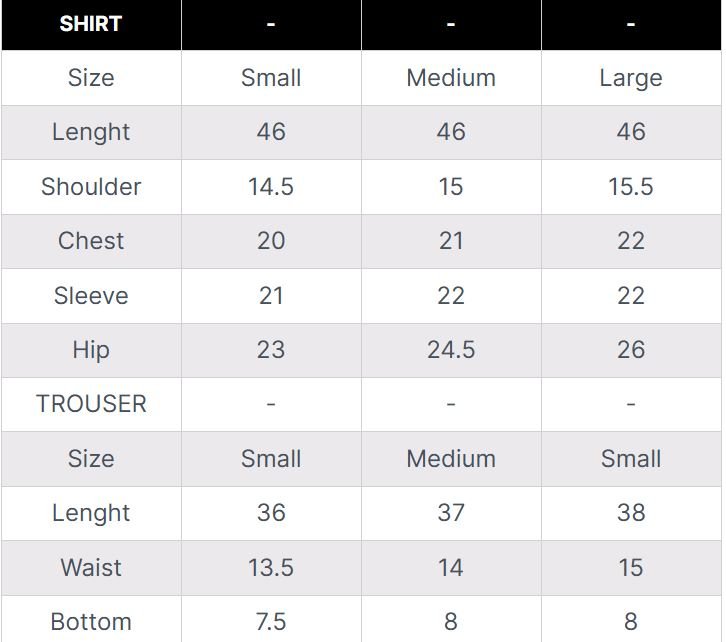
Task: Click the TROUSER section label
Action: point(91,404)
